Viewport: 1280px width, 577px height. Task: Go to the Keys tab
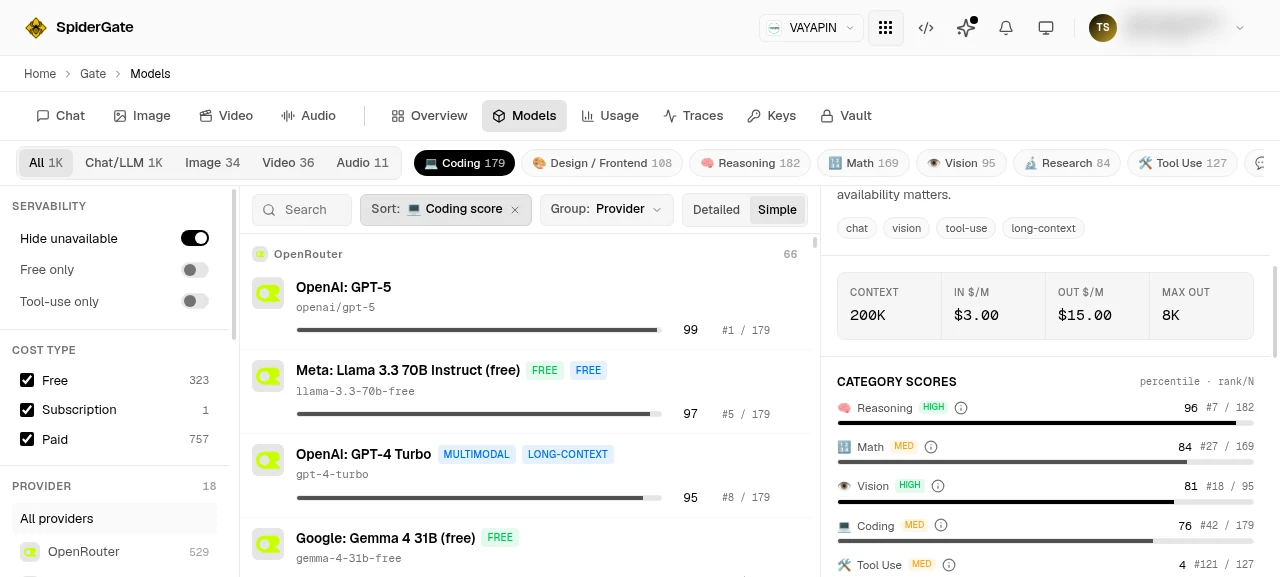coord(772,116)
